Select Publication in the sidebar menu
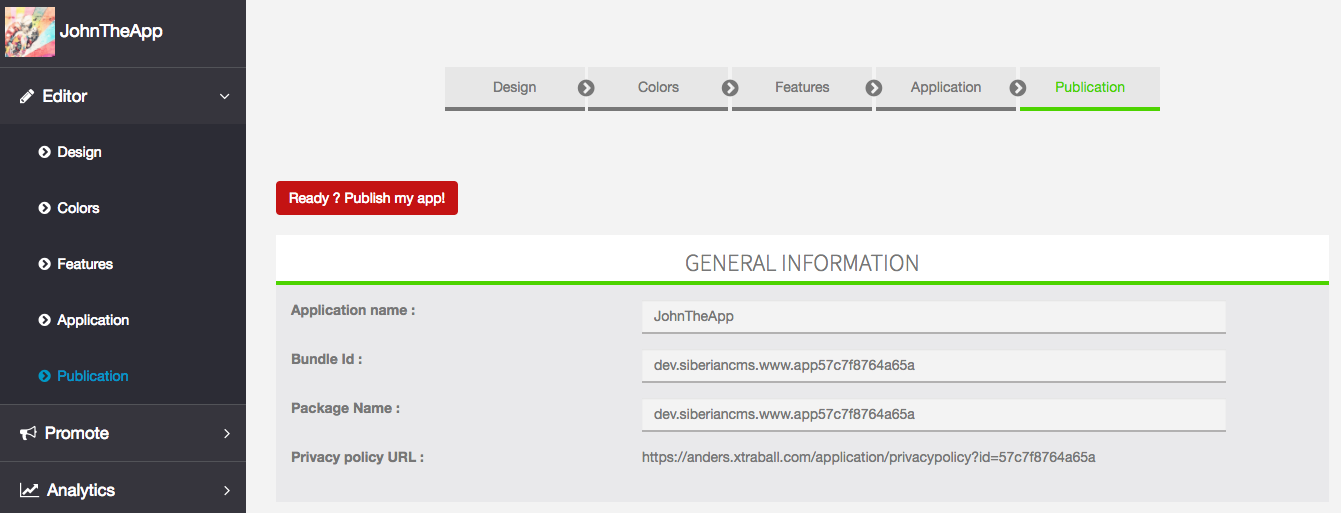The height and width of the screenshot is (513, 1341). pos(92,376)
